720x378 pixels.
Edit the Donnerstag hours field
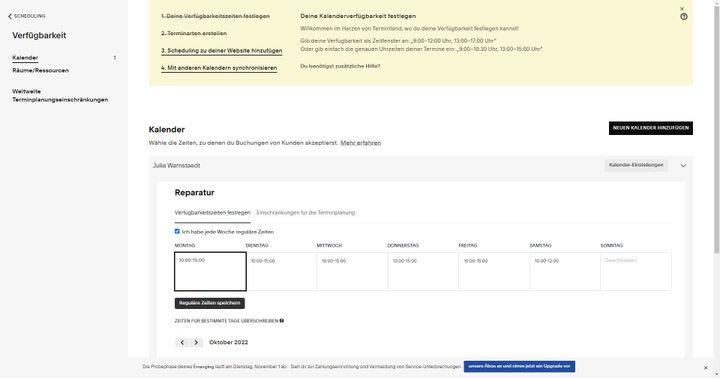423,271
